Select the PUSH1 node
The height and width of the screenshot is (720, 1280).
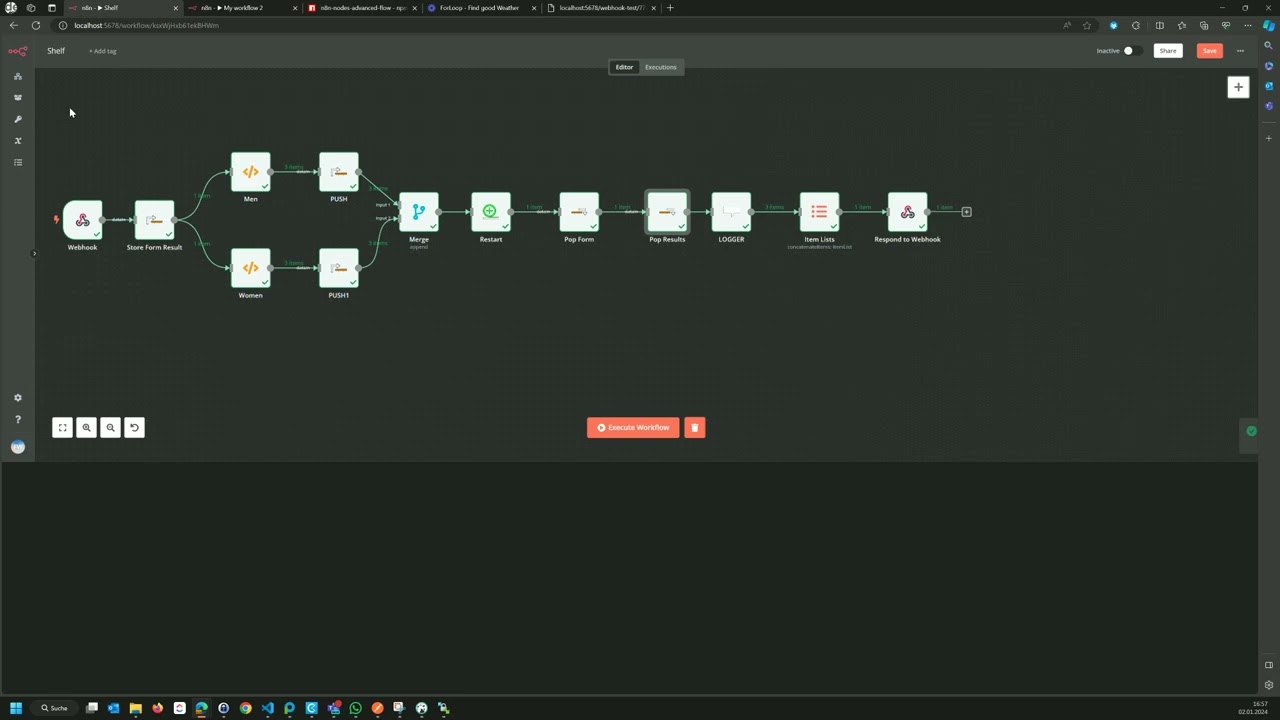point(339,268)
